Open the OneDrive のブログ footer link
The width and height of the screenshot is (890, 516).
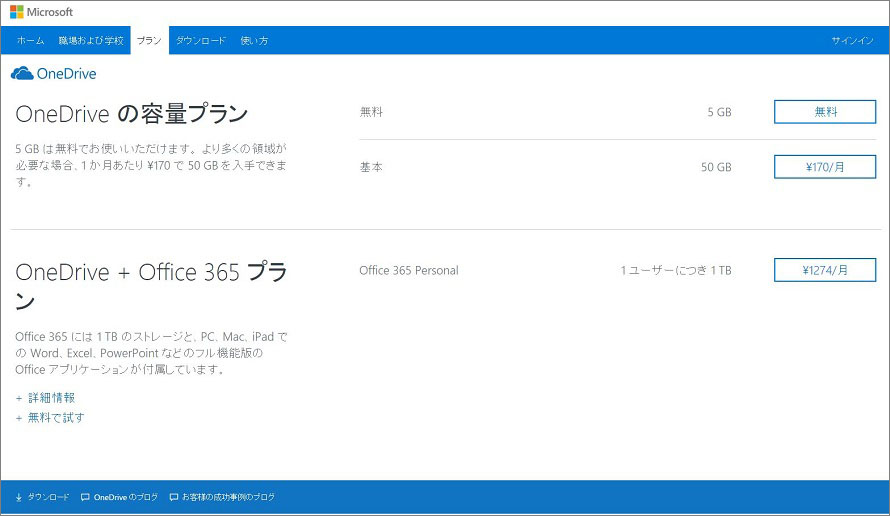125,497
